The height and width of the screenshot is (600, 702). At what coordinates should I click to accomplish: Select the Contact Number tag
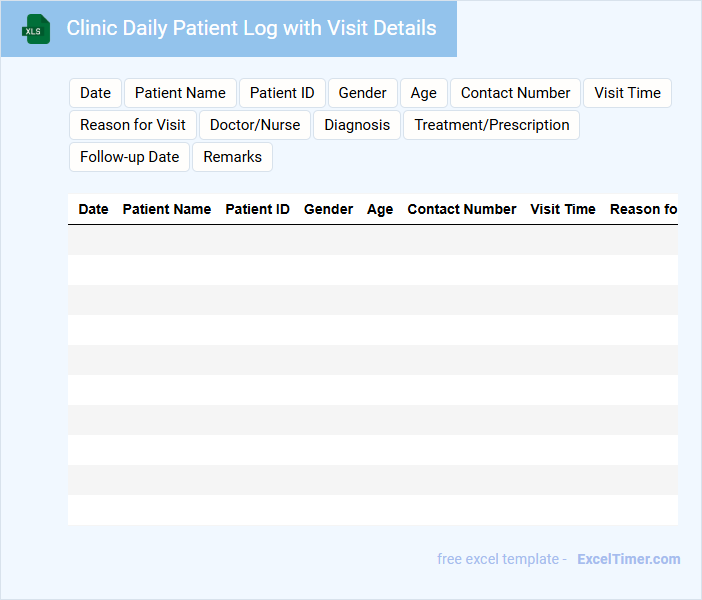tap(515, 93)
